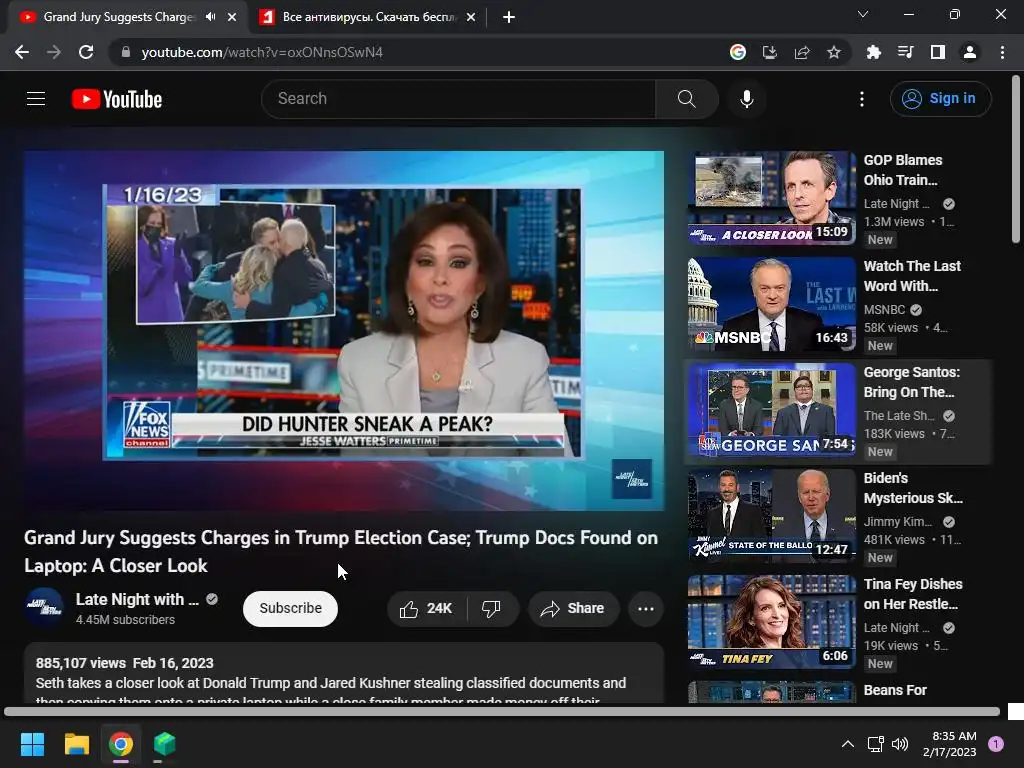Open tab search chevron dropdown
The height and width of the screenshot is (768, 1024).
863,14
